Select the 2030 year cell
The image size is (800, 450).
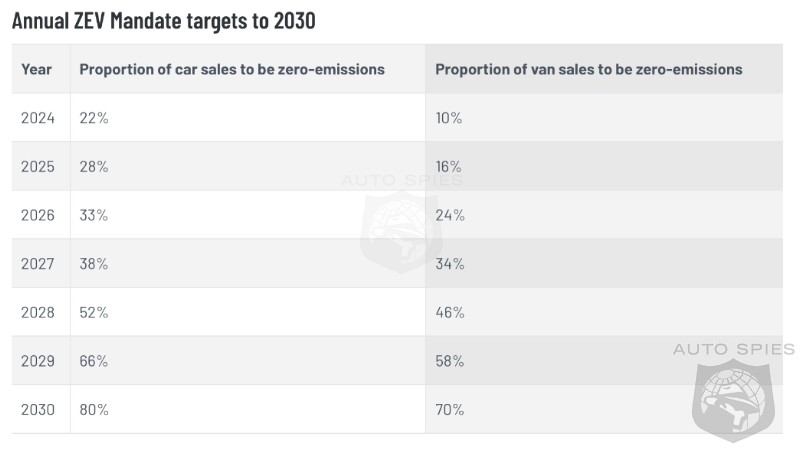(37, 409)
